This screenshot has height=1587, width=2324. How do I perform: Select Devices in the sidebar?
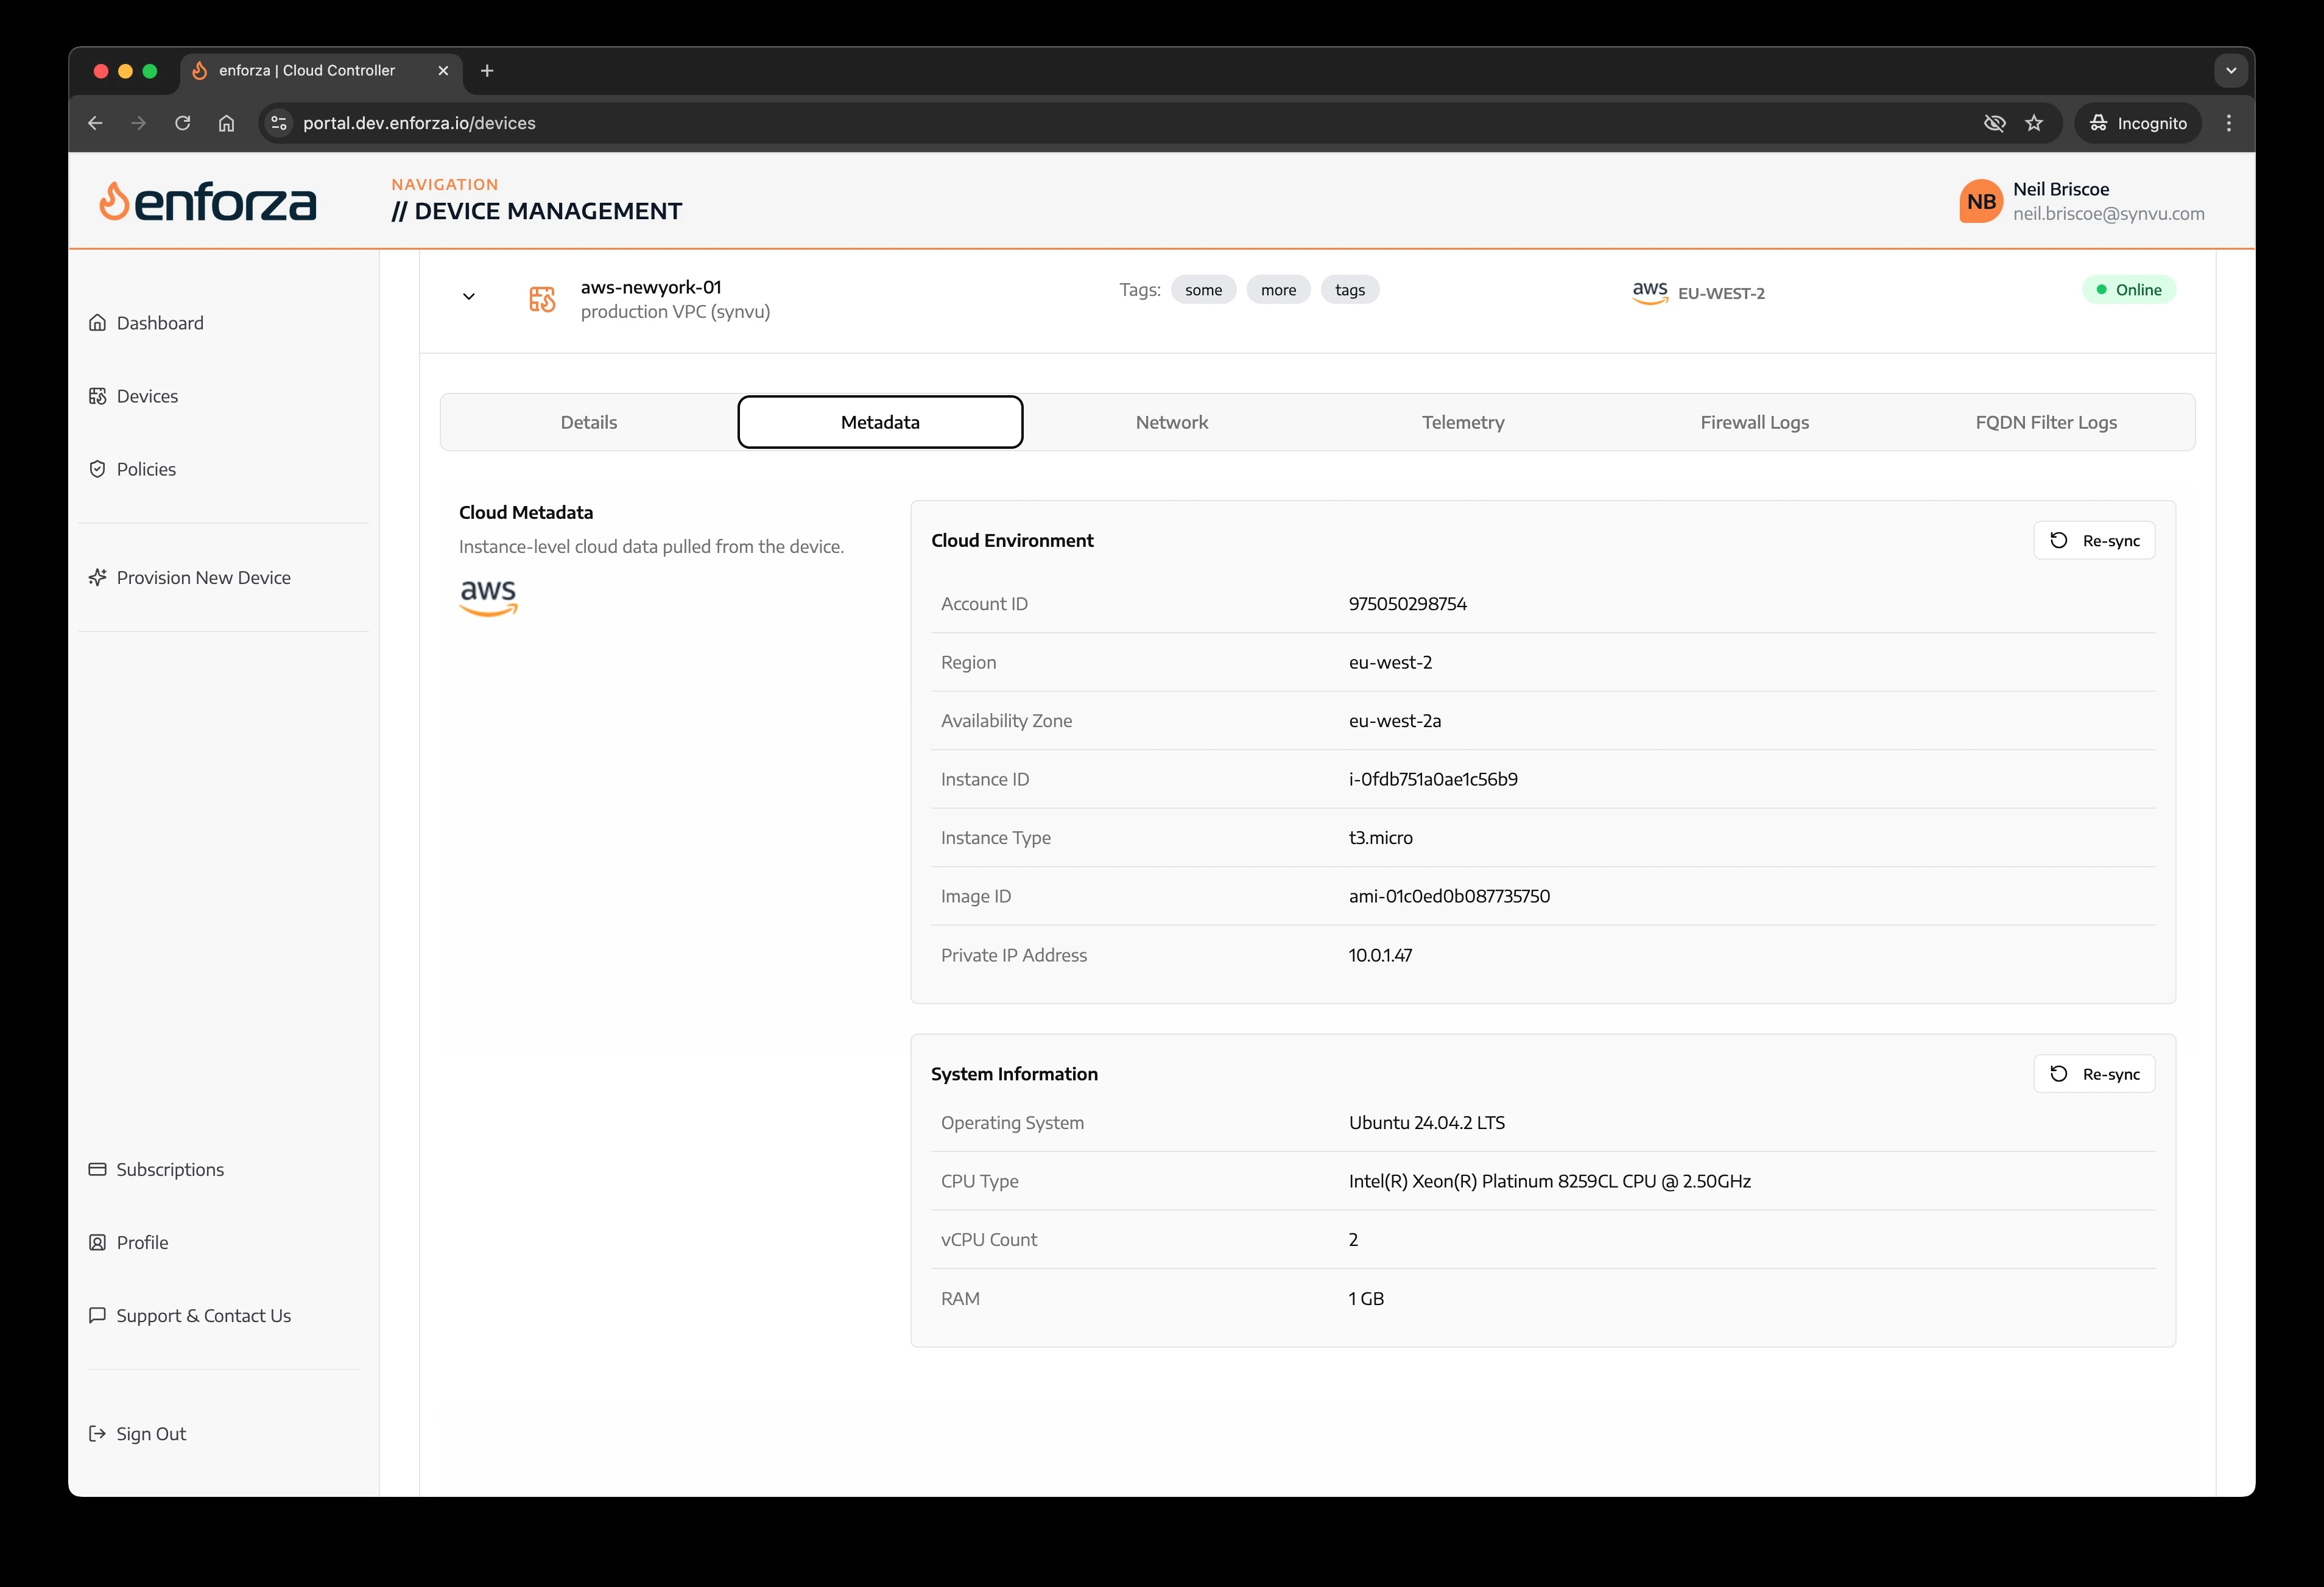(147, 395)
